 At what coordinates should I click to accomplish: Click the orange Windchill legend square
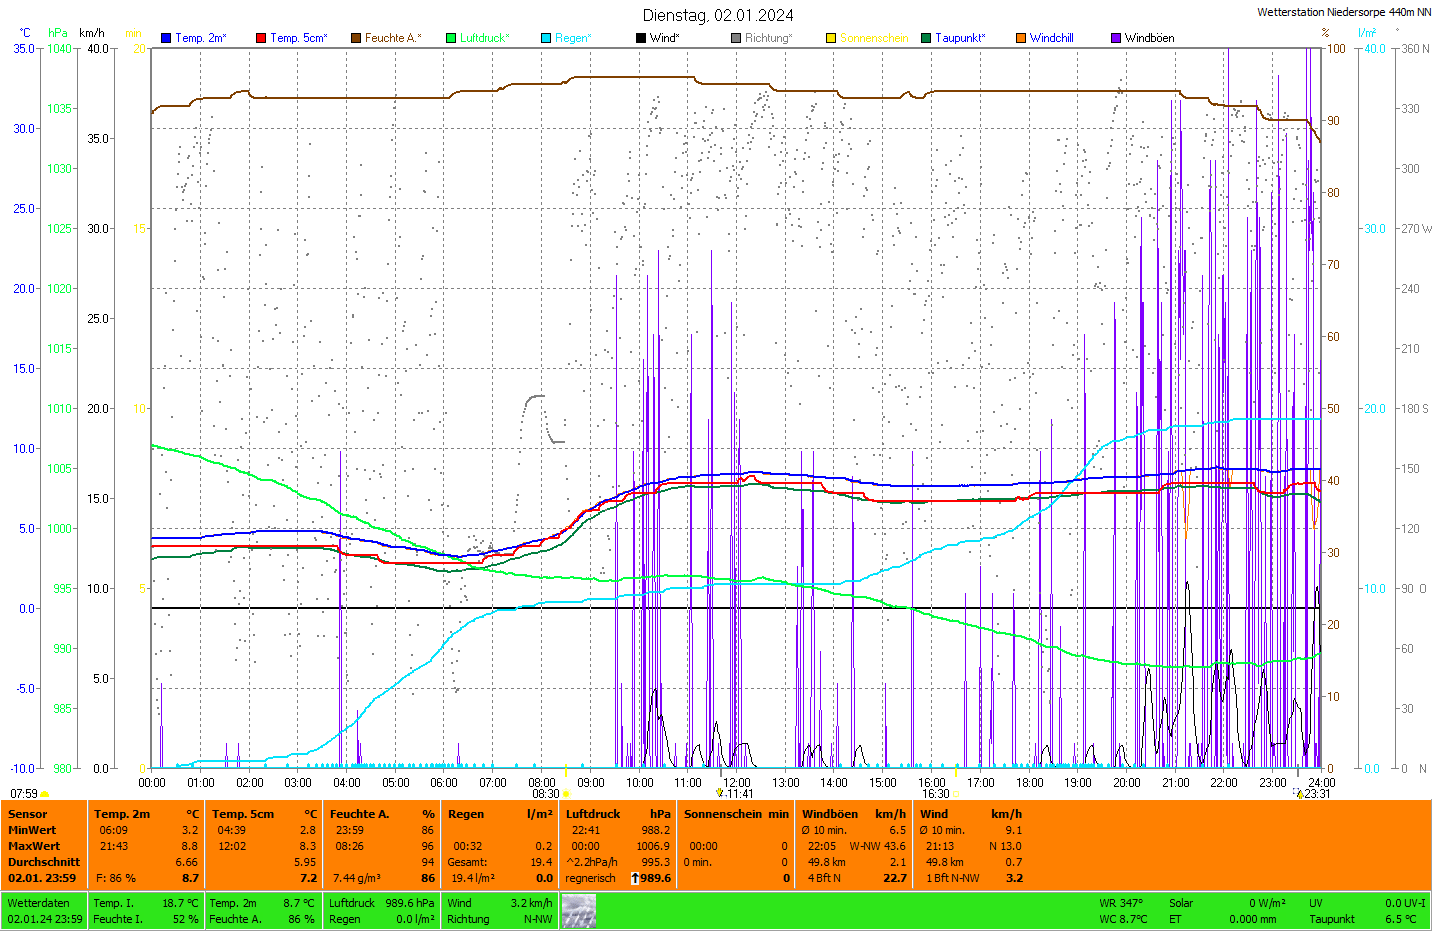click(x=1021, y=38)
